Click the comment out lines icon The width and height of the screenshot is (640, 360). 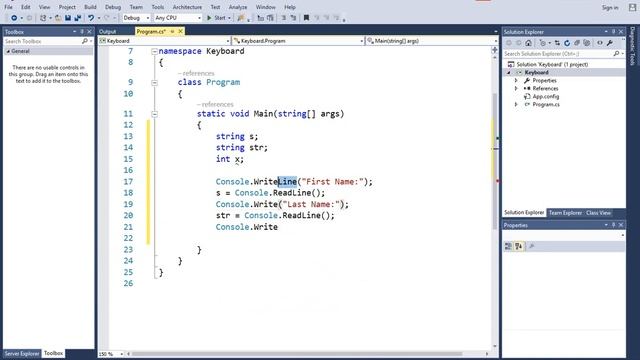tap(283, 18)
